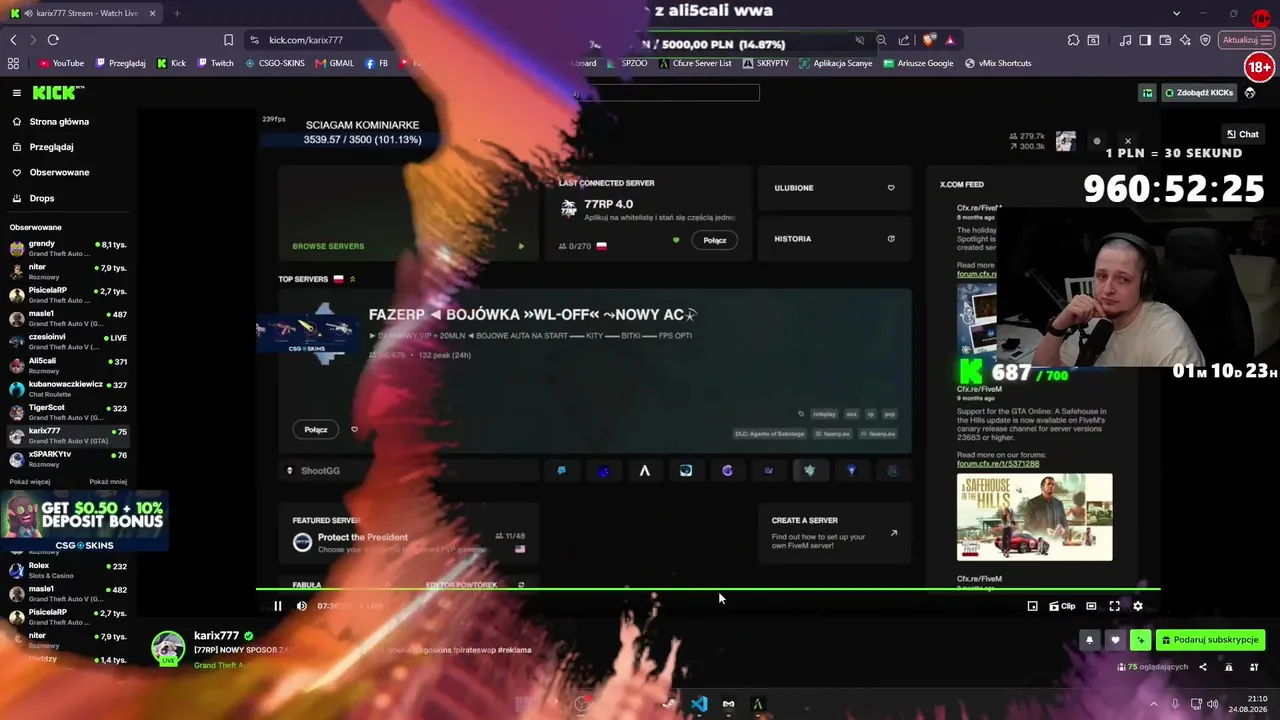This screenshot has width=1280, height=720.
Task: Open Aplikacja Scanye bookmark
Action: tap(836, 63)
